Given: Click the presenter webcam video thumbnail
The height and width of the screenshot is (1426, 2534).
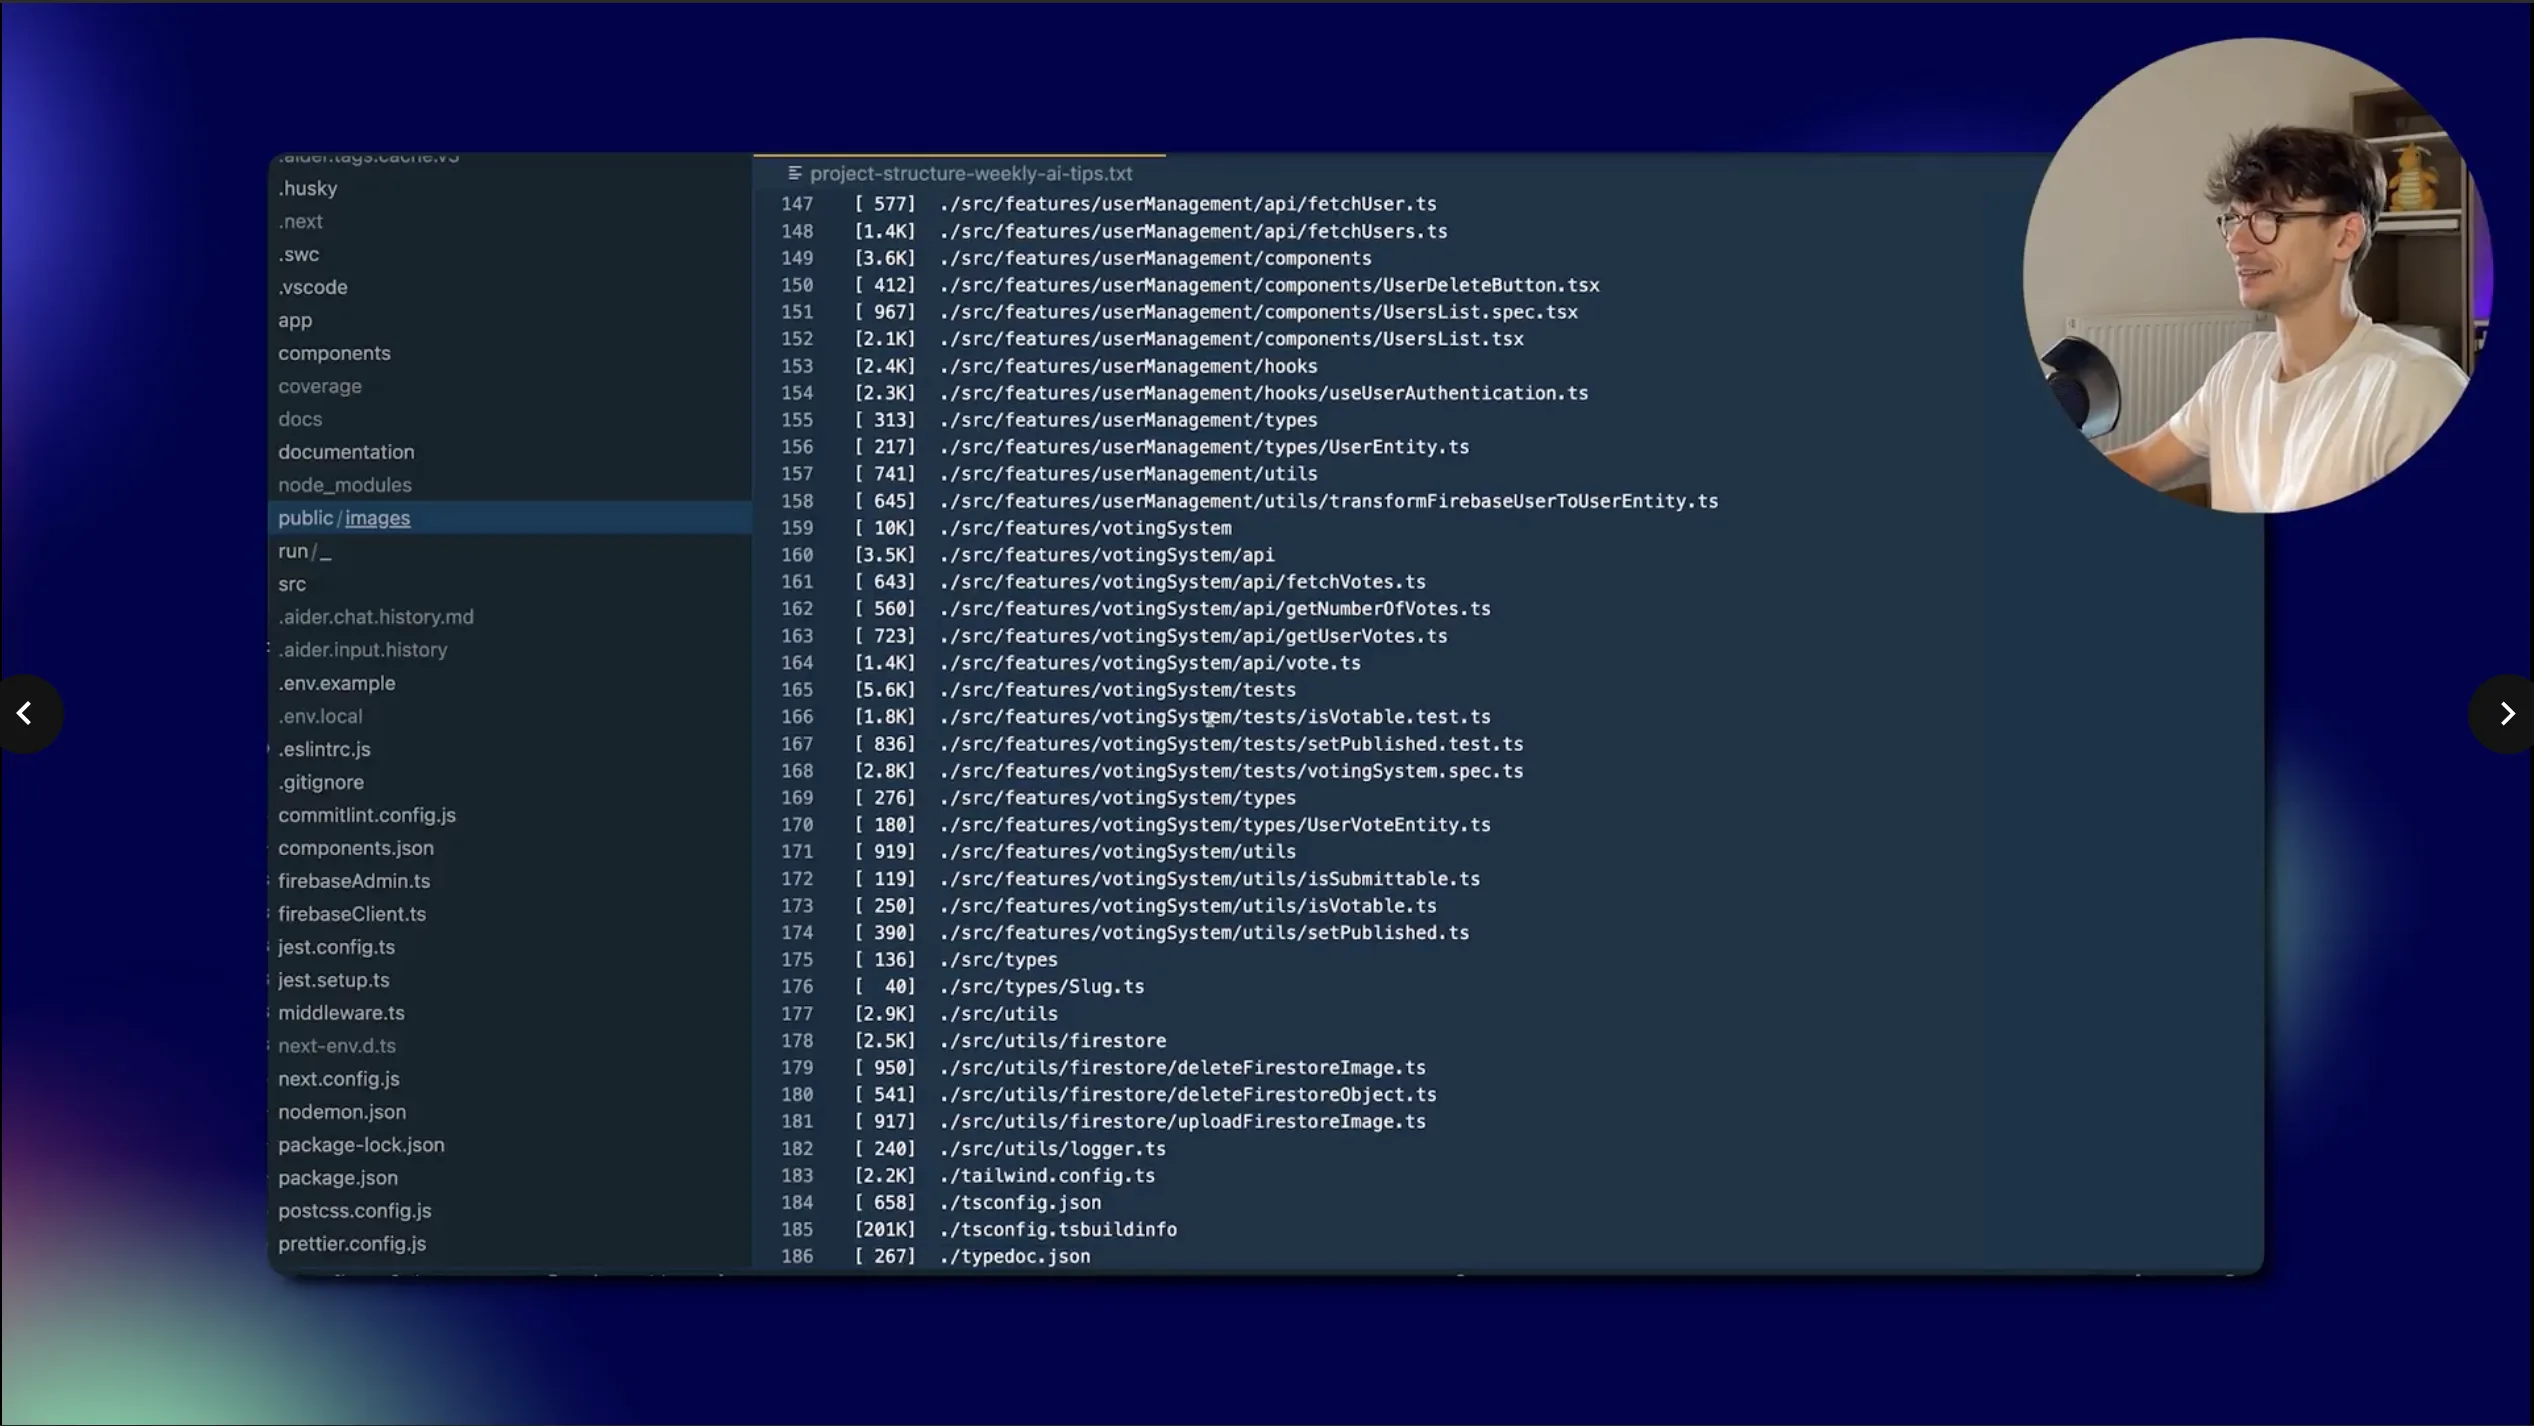Looking at the screenshot, I should click(2256, 276).
